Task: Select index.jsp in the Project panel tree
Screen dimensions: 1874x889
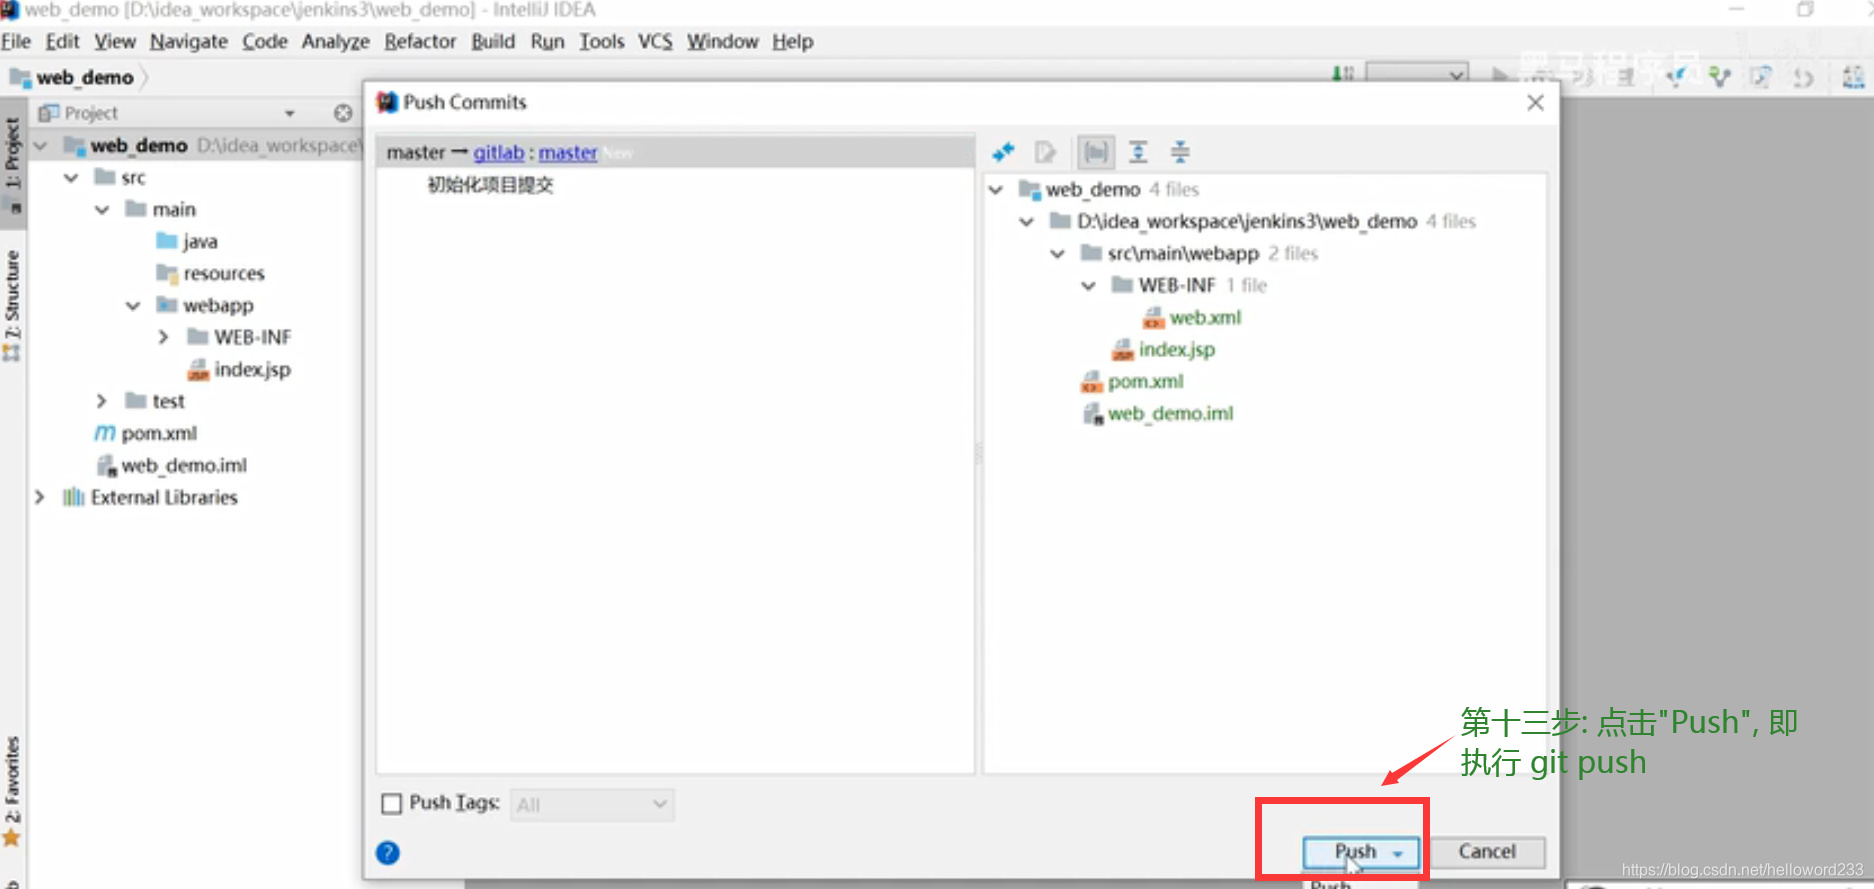Action: coord(252,370)
